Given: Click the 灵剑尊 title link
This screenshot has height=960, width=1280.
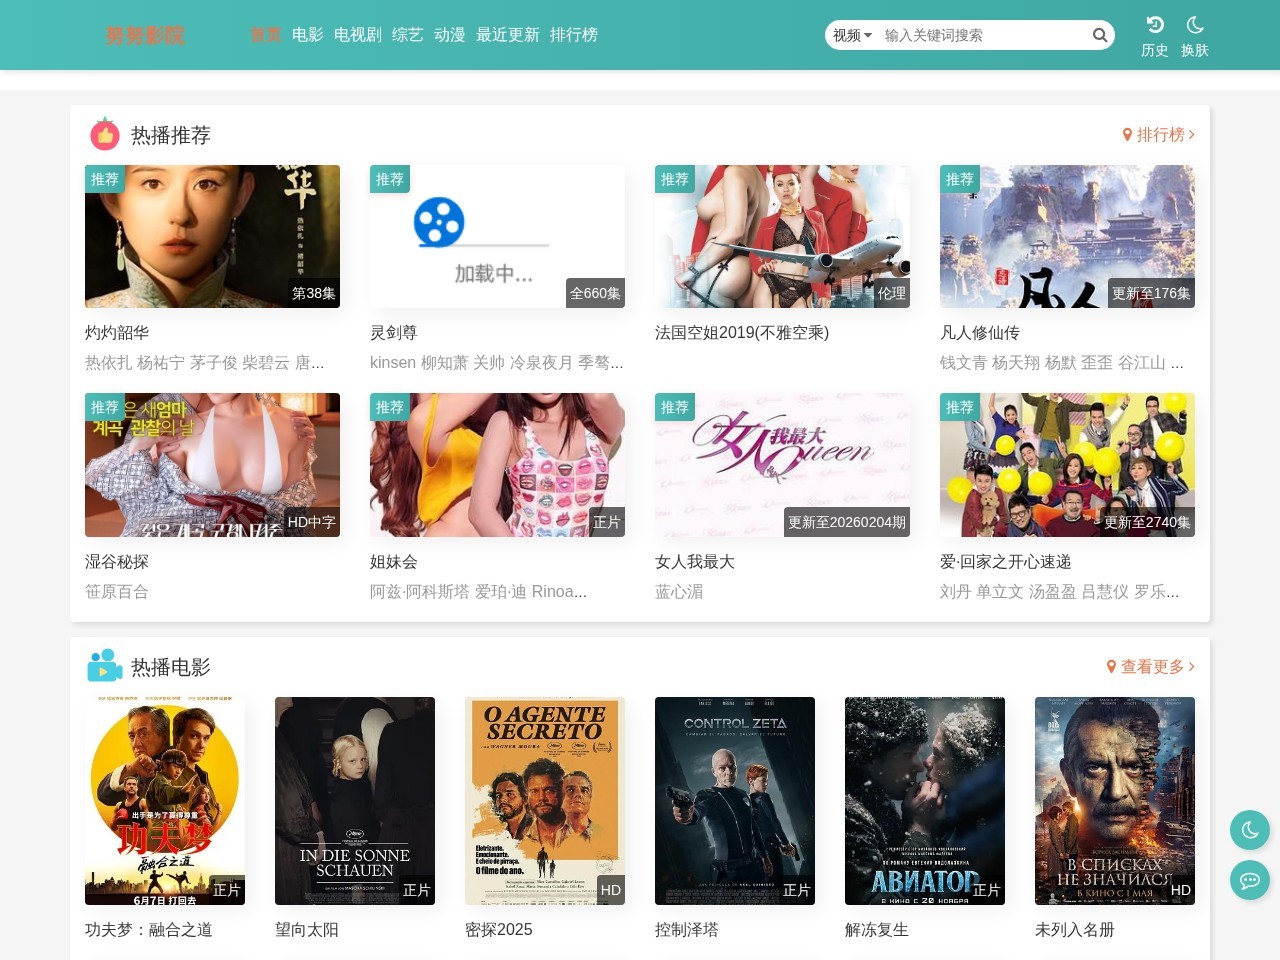Looking at the screenshot, I should 394,333.
